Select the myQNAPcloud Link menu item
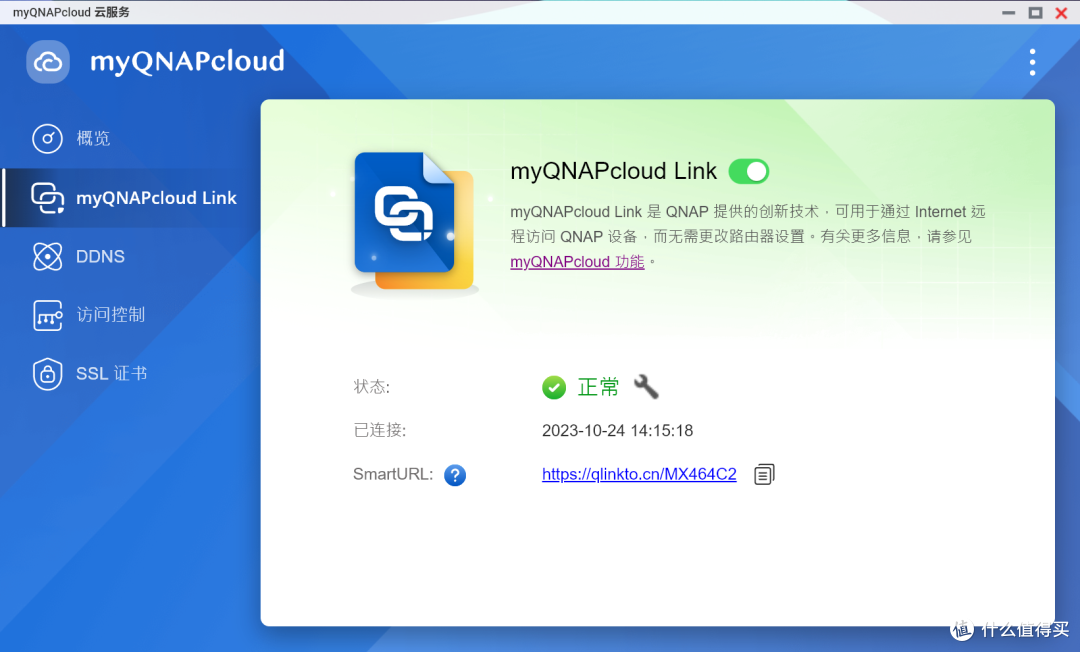Image resolution: width=1080 pixels, height=652 pixels. (x=131, y=198)
